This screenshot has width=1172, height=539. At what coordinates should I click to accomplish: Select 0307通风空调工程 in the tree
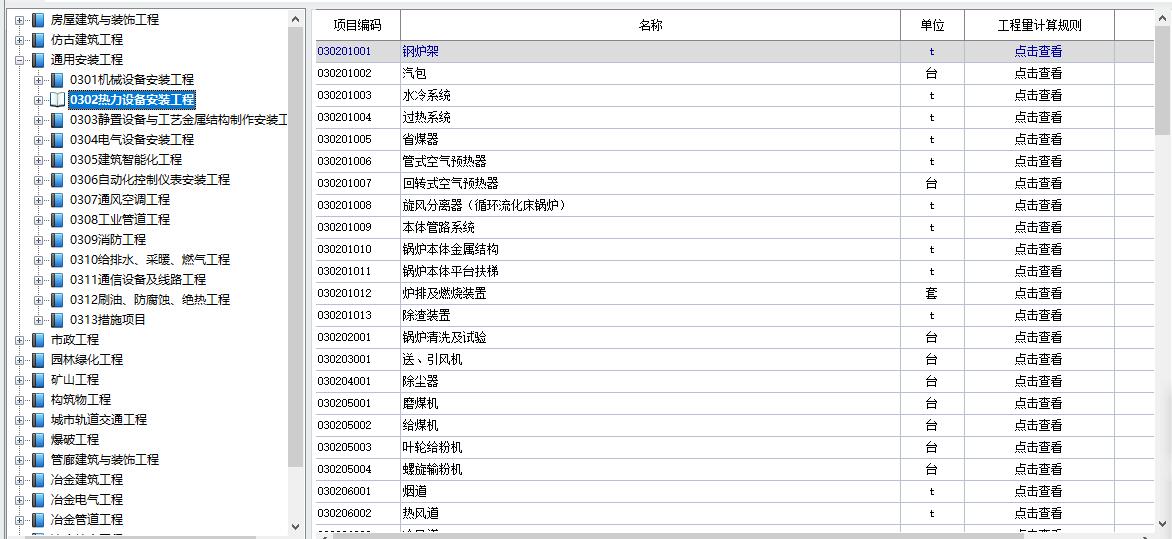[x=120, y=200]
